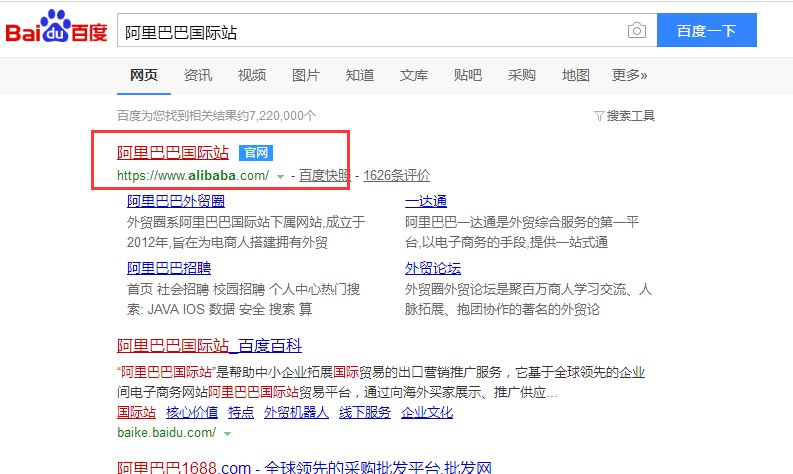
Task: Open the 阿里巴巴招聘 sublink
Action: [169, 268]
